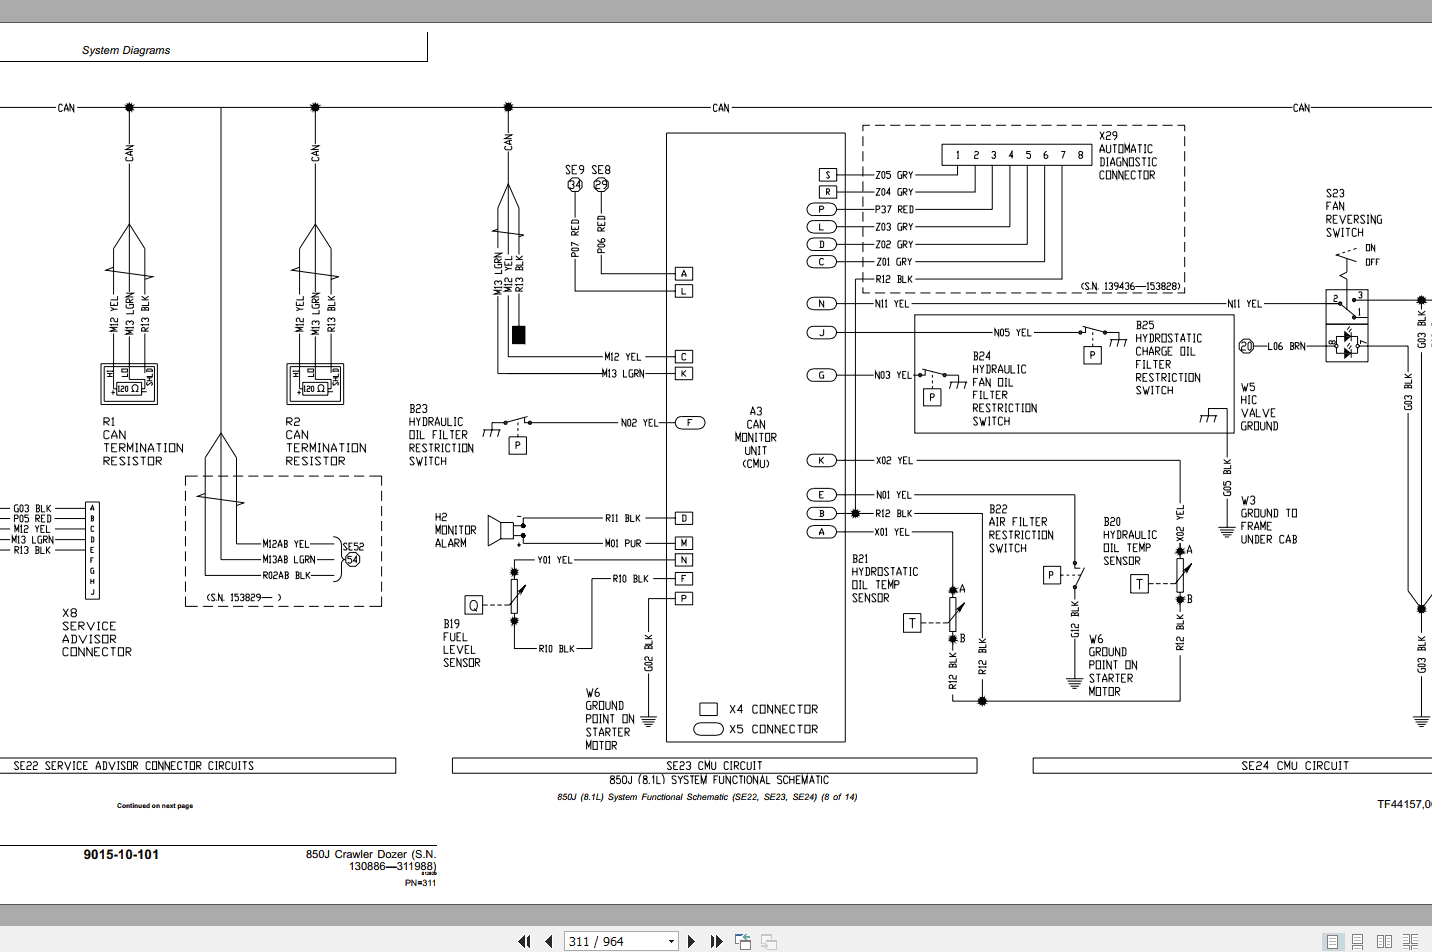Click the X29 Automatic Diagnostic Connector label
Viewport: 1432px width, 952px height.
(1128, 155)
